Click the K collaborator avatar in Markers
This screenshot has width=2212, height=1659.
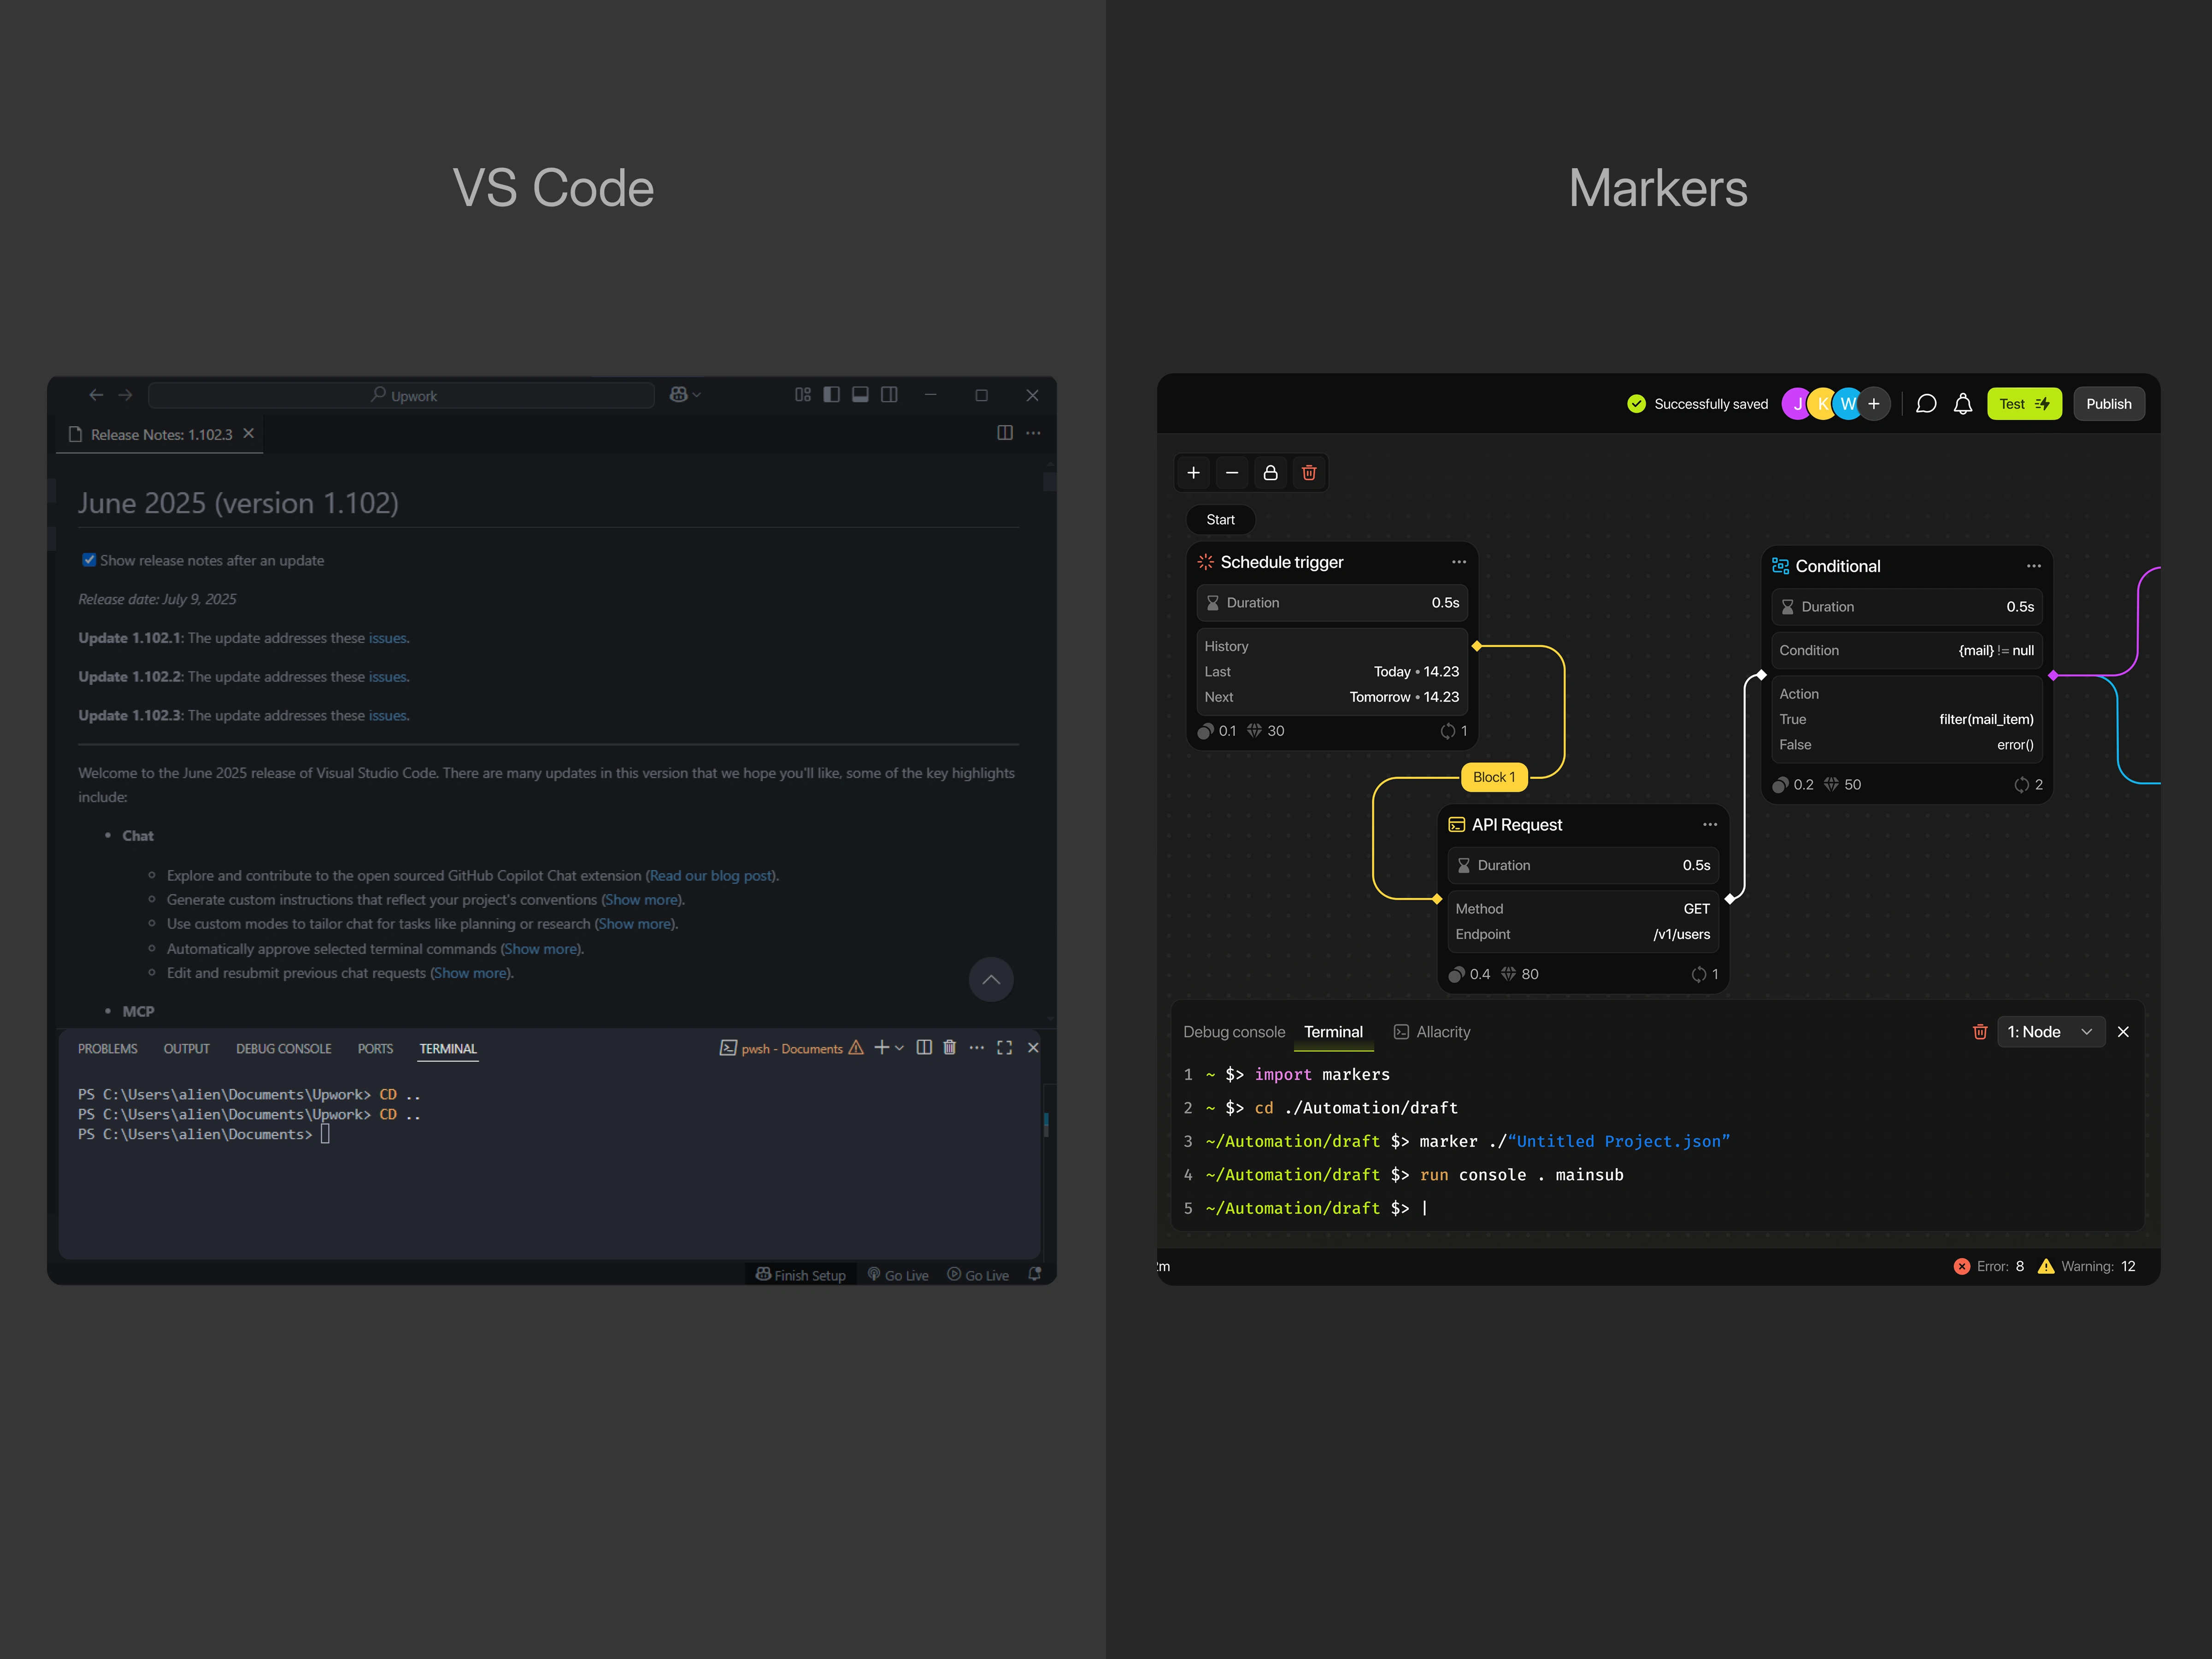pos(1823,404)
